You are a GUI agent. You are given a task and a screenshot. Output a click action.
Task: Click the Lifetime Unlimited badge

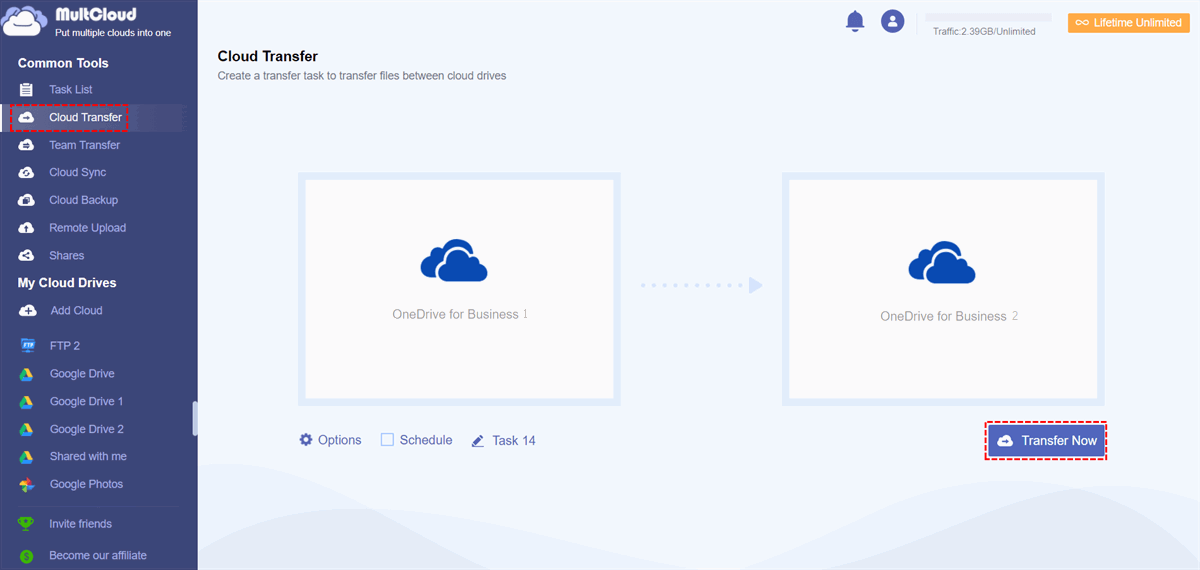(x=1129, y=22)
